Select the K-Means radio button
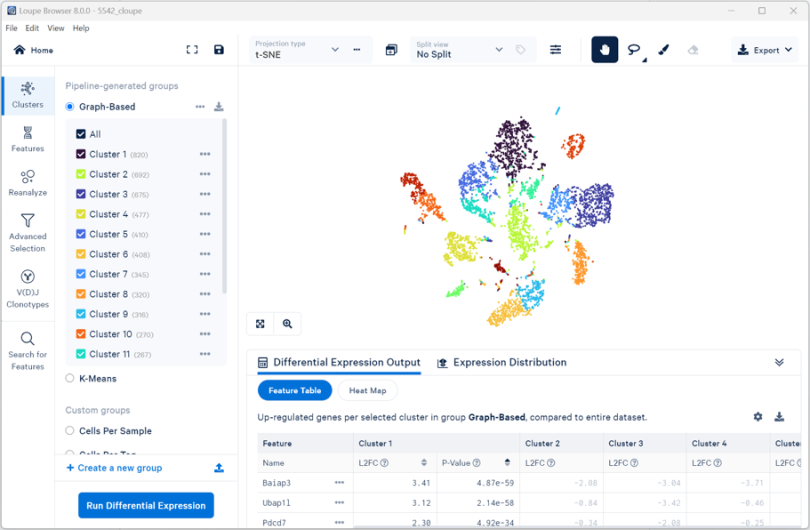The image size is (810, 530). 70,378
